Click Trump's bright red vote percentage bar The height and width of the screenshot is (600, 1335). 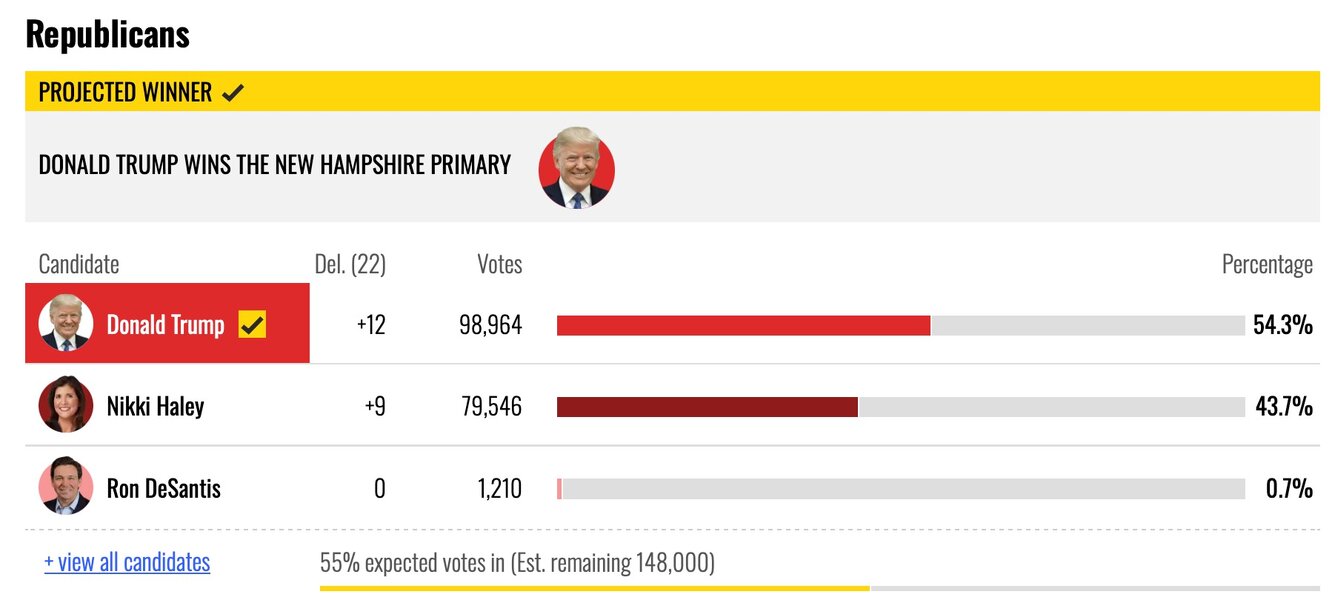click(743, 325)
